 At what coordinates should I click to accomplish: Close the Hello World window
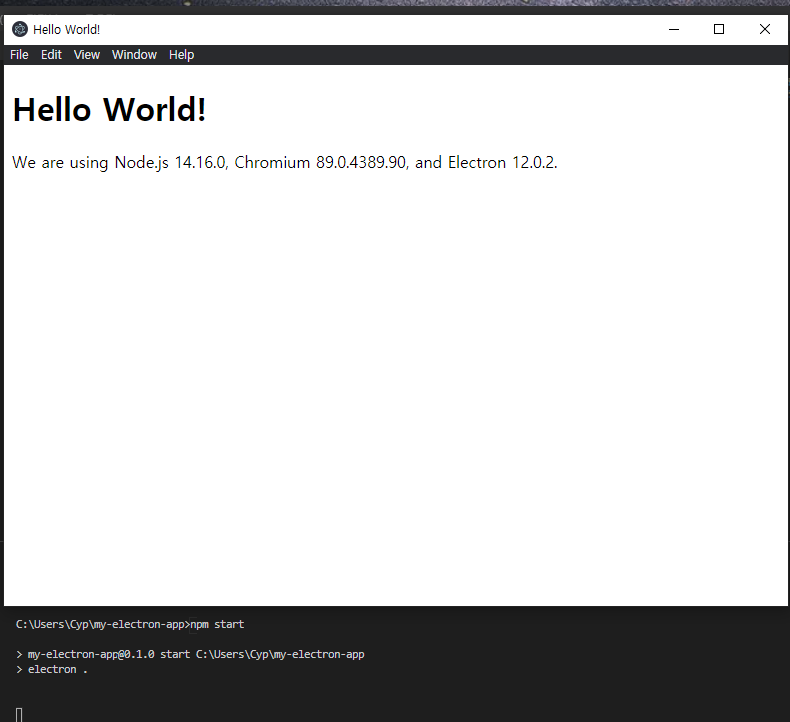click(x=765, y=29)
